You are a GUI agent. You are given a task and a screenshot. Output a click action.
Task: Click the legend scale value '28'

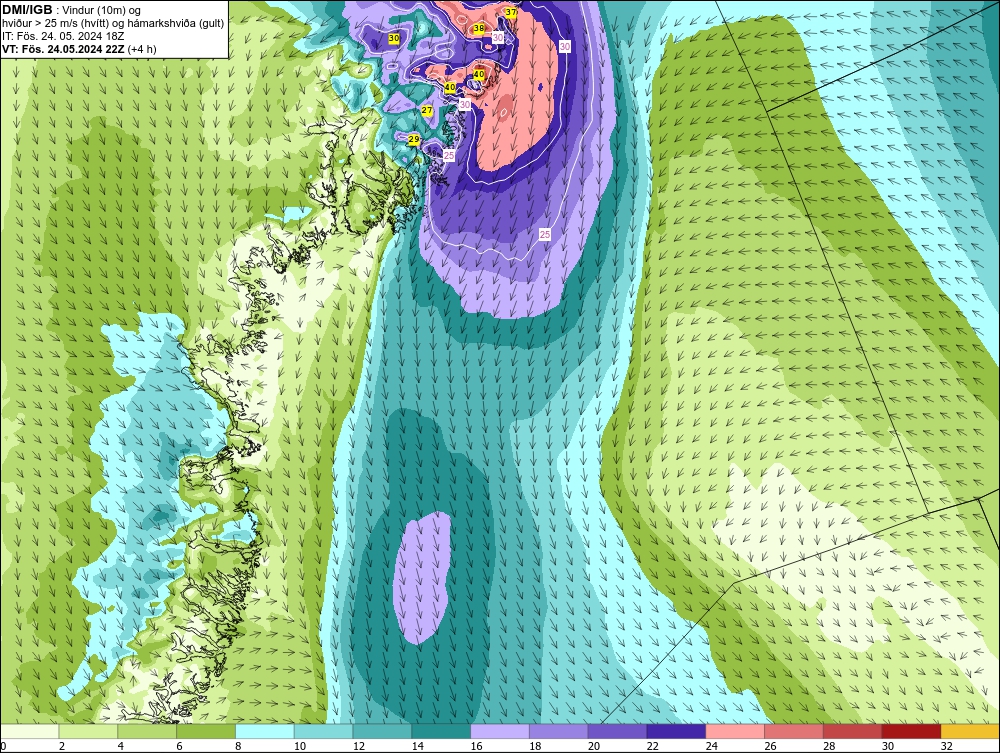click(x=829, y=746)
